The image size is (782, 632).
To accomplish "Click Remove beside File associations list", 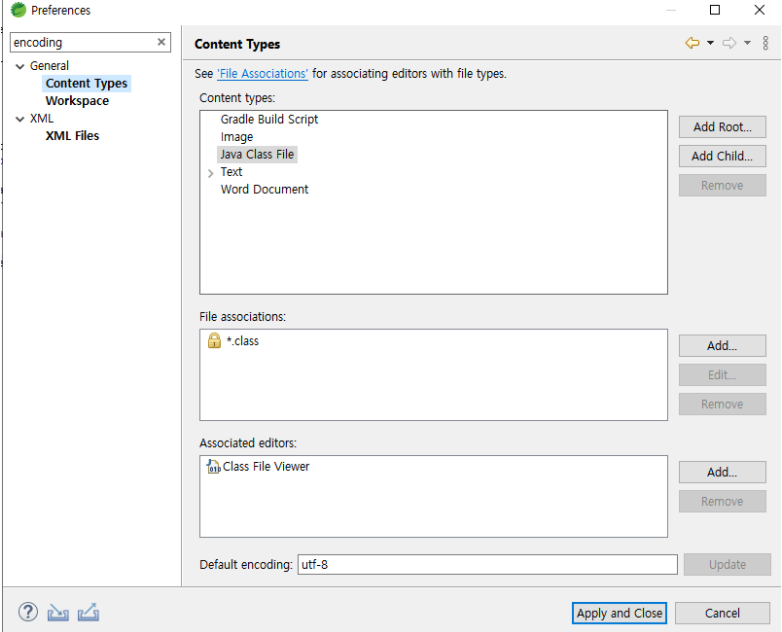I will pyautogui.click(x=722, y=404).
